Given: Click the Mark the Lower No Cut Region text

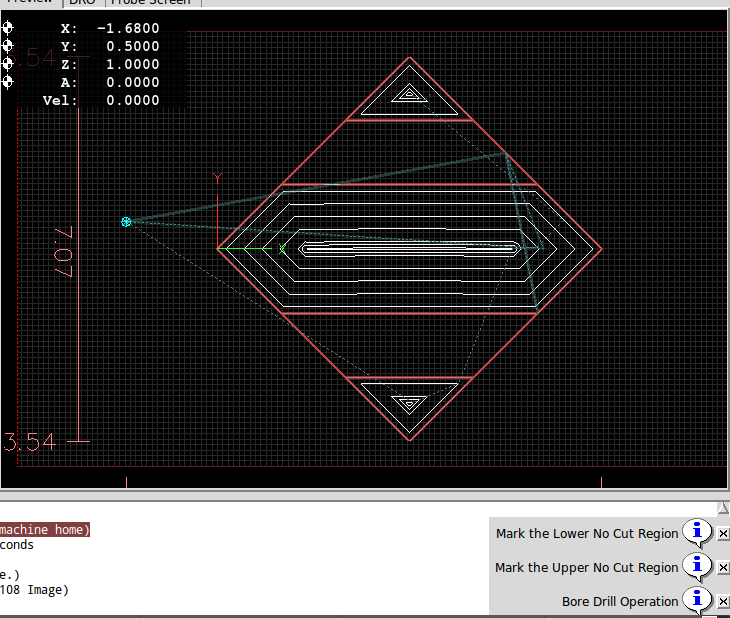Looking at the screenshot, I should coord(586,534).
